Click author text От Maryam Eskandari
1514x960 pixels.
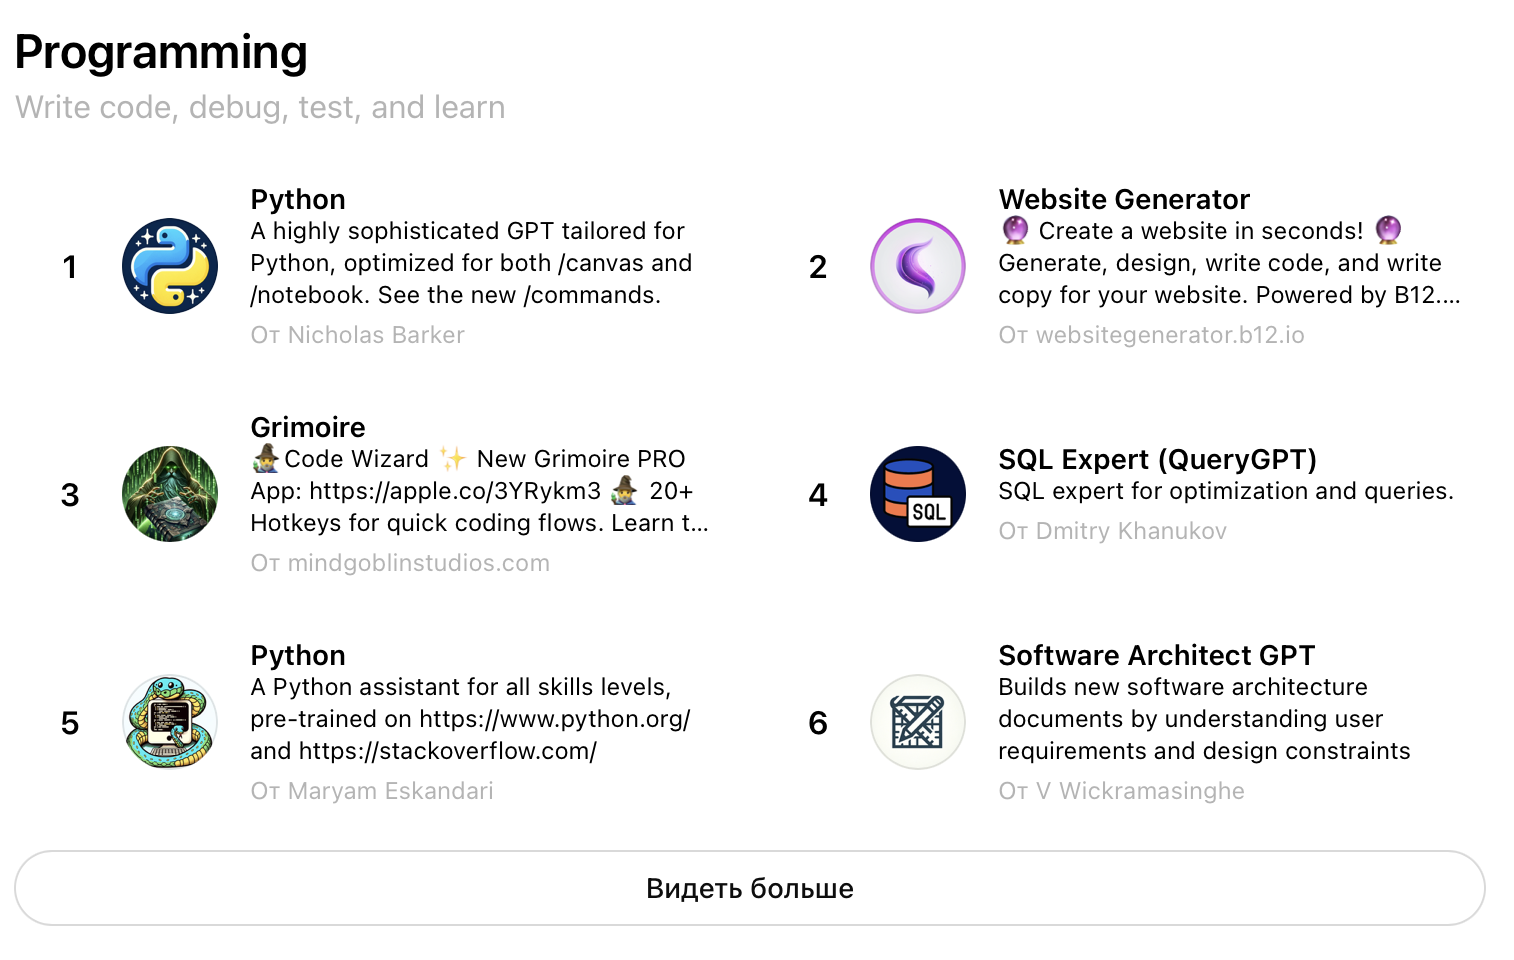click(372, 791)
